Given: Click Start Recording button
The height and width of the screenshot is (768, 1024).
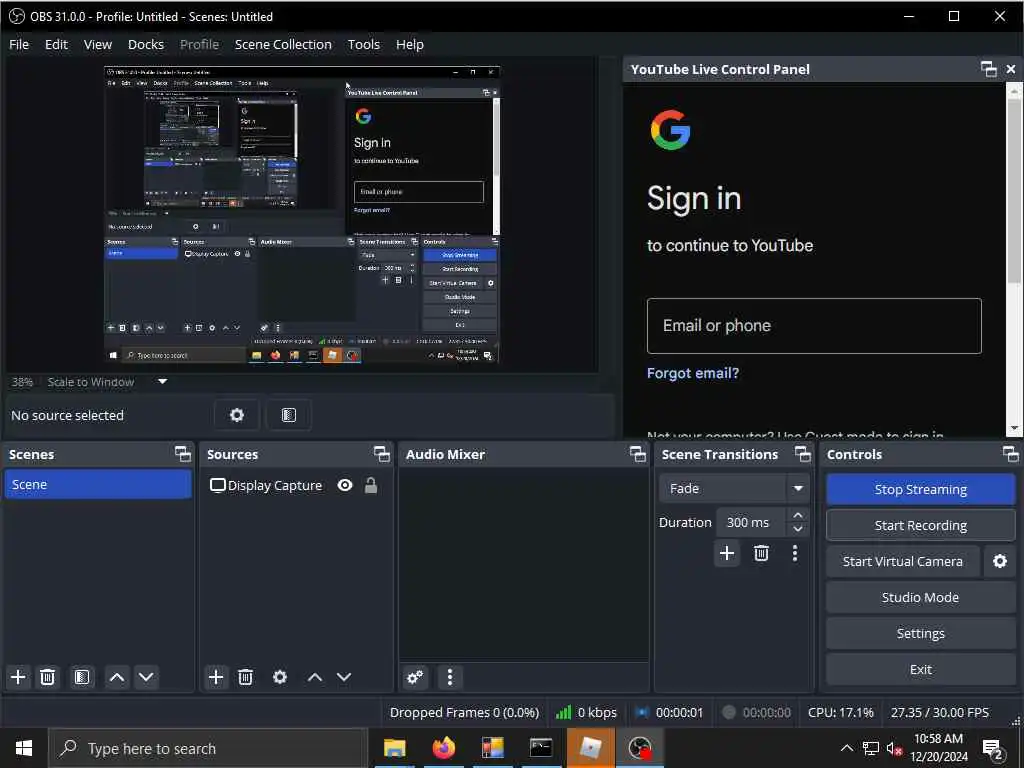Looking at the screenshot, I should click(x=920, y=525).
